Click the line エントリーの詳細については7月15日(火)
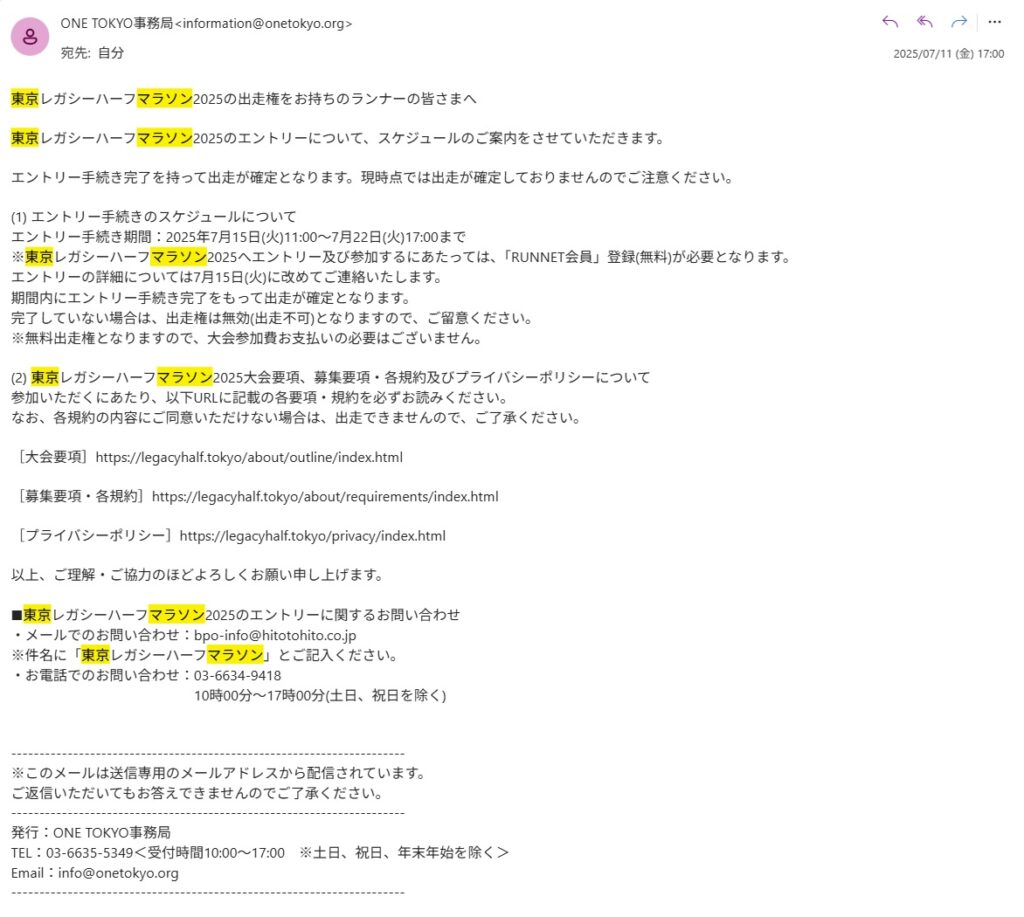This screenshot has height=917, width=1024. click(227, 277)
